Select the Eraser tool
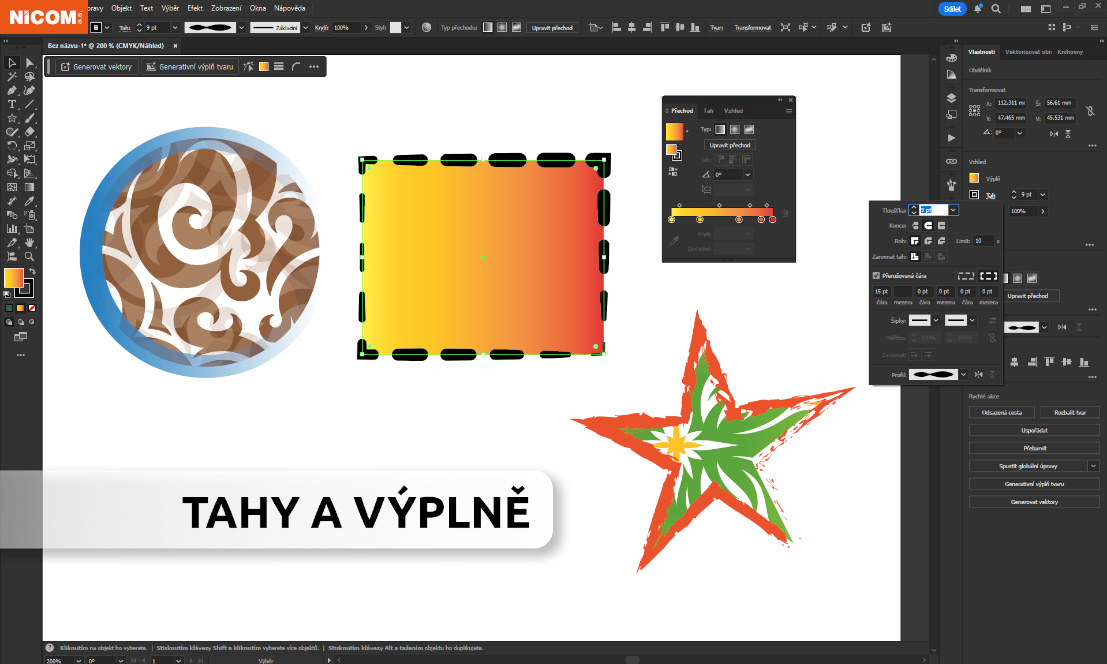 (x=30, y=132)
